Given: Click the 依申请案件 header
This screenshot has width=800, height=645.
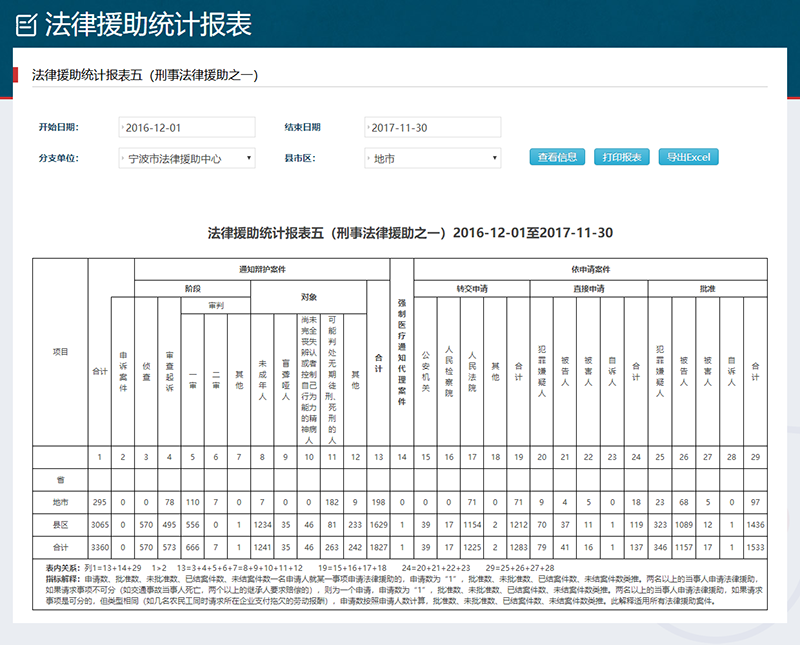Looking at the screenshot, I should click(590, 269).
